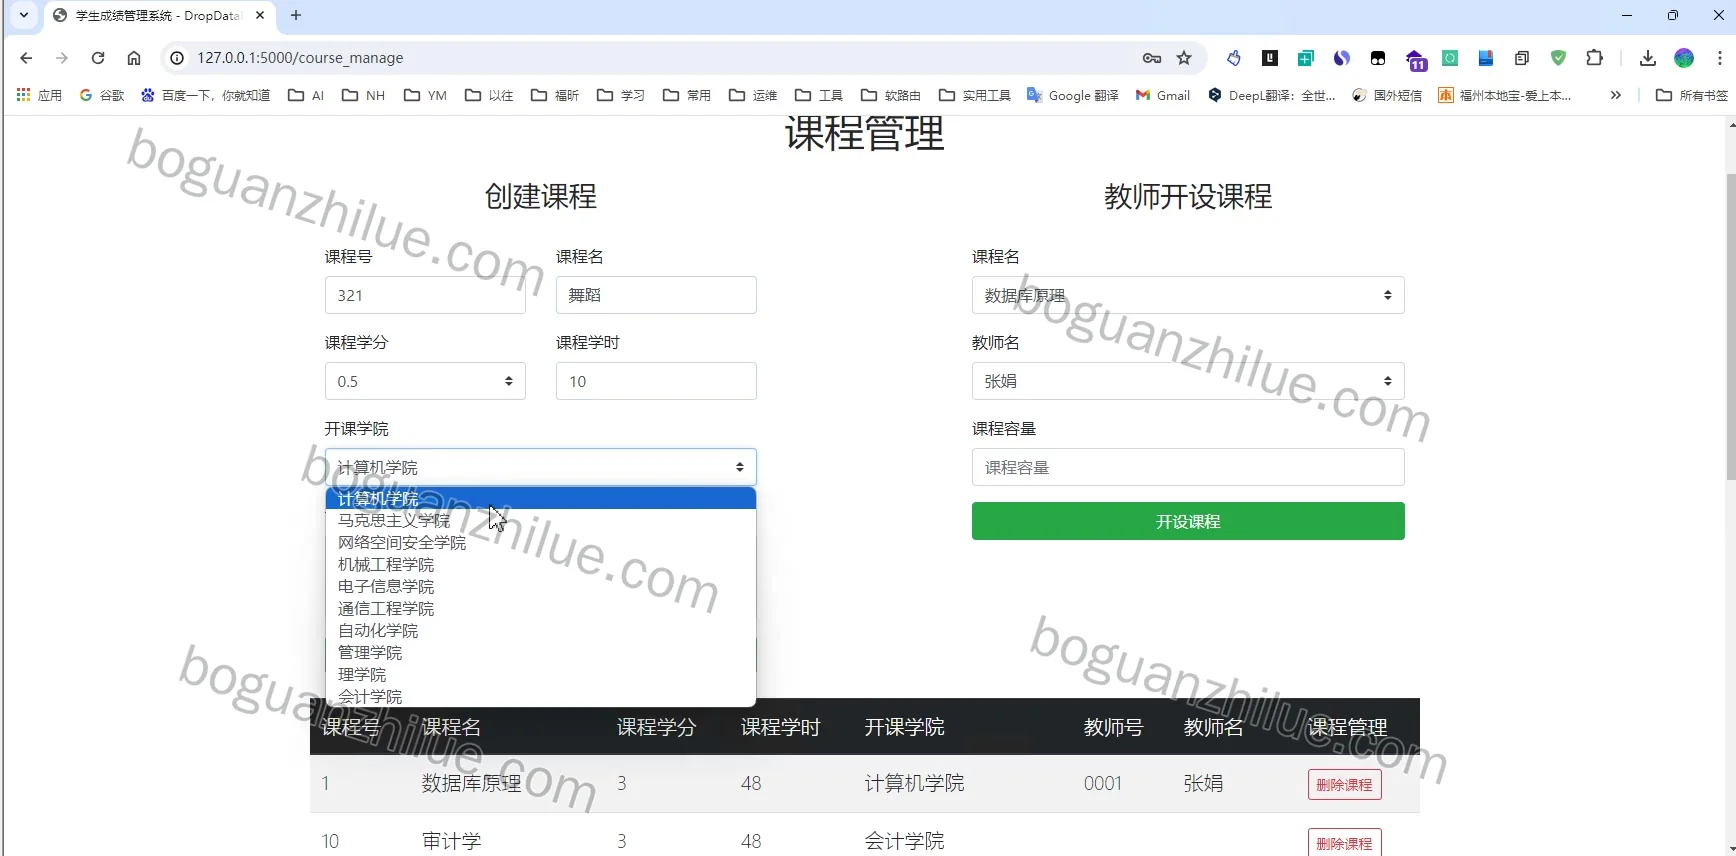This screenshot has height=856, width=1736.
Task: Click the 课程学时 input containing 10
Action: click(656, 381)
